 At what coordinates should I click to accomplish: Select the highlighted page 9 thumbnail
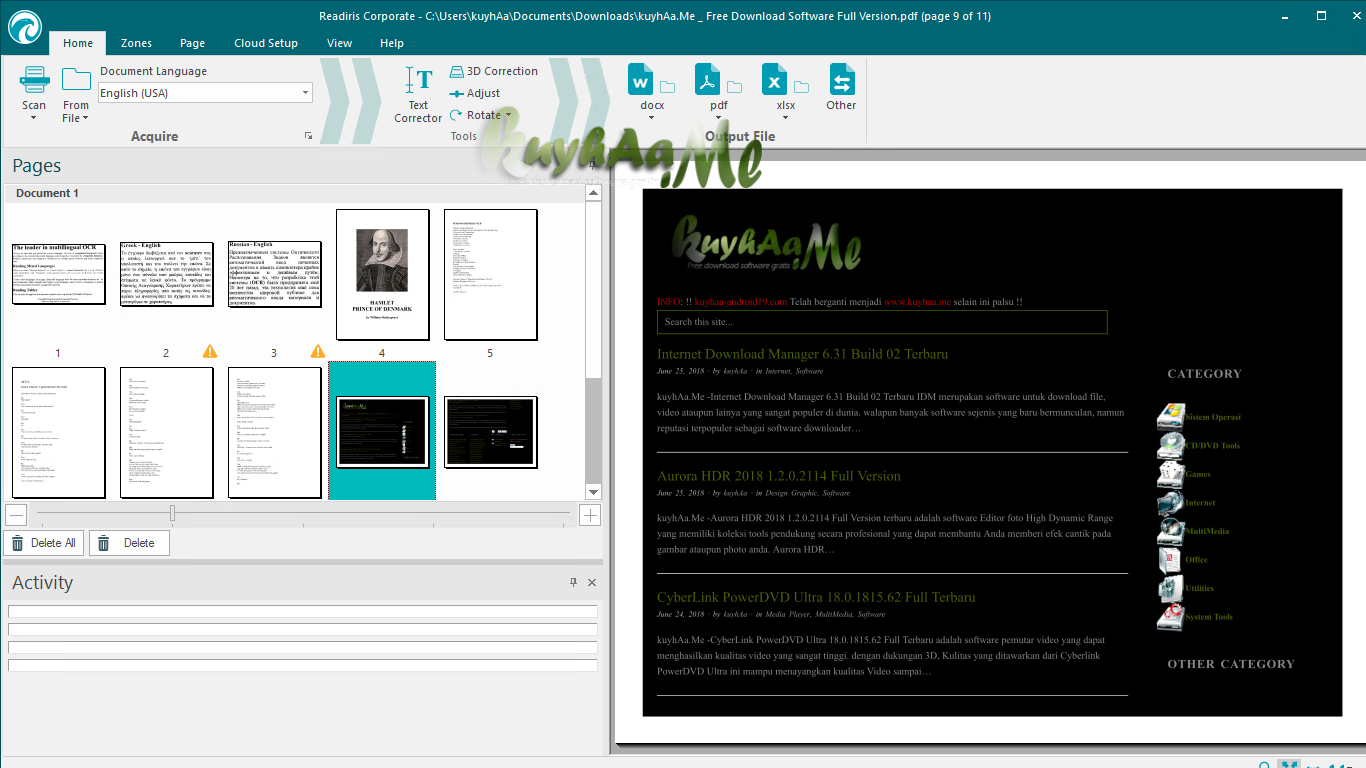382,431
